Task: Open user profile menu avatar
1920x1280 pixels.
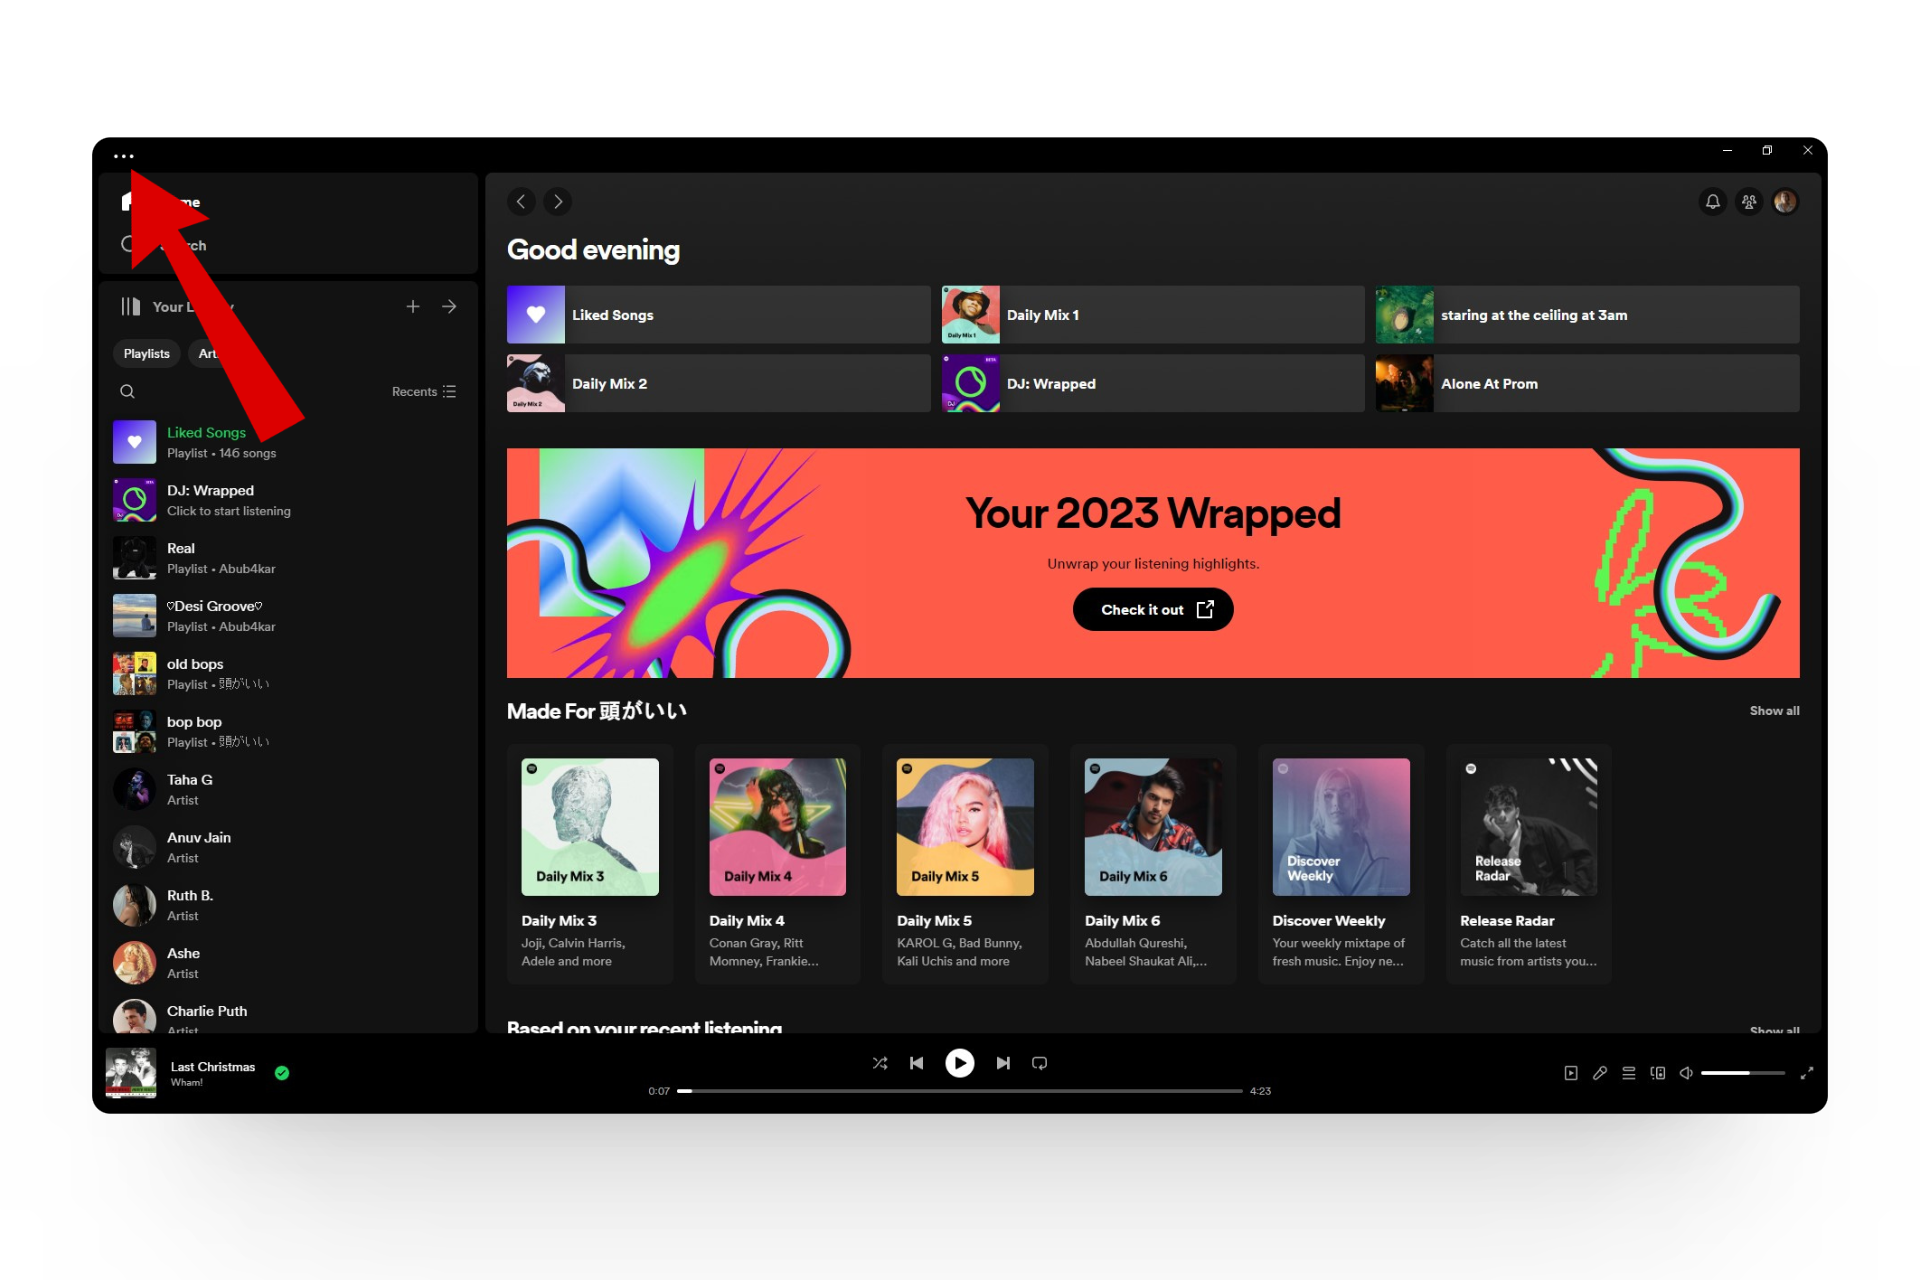Action: [1784, 202]
